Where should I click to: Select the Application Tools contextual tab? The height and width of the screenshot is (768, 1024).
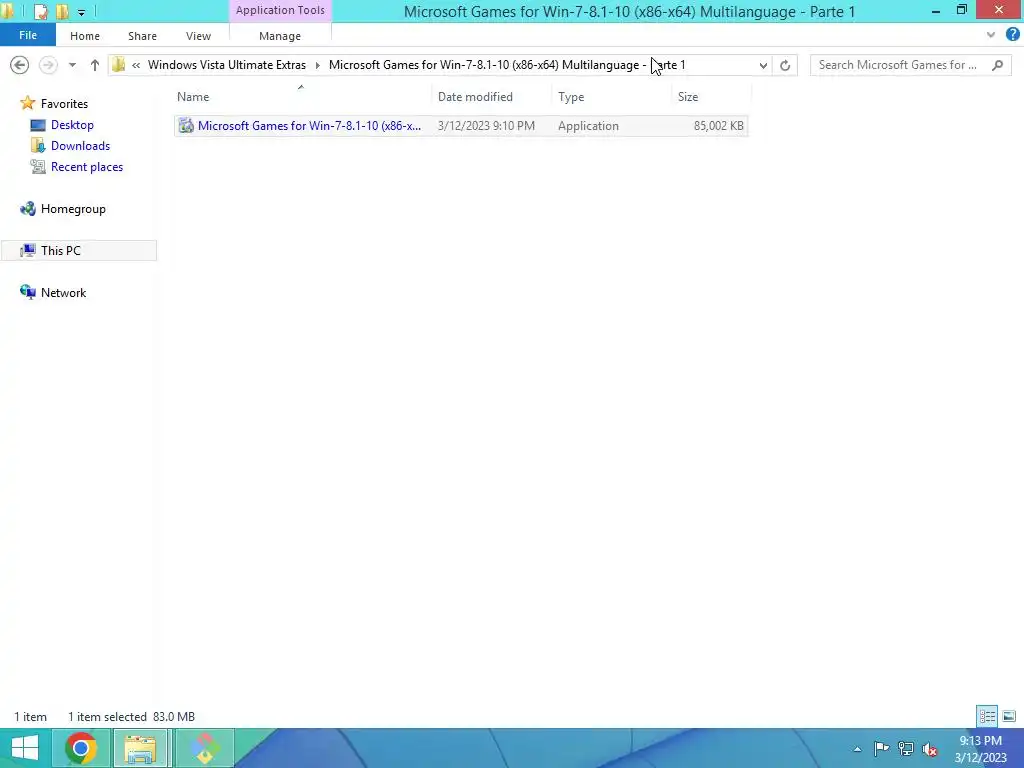point(280,10)
